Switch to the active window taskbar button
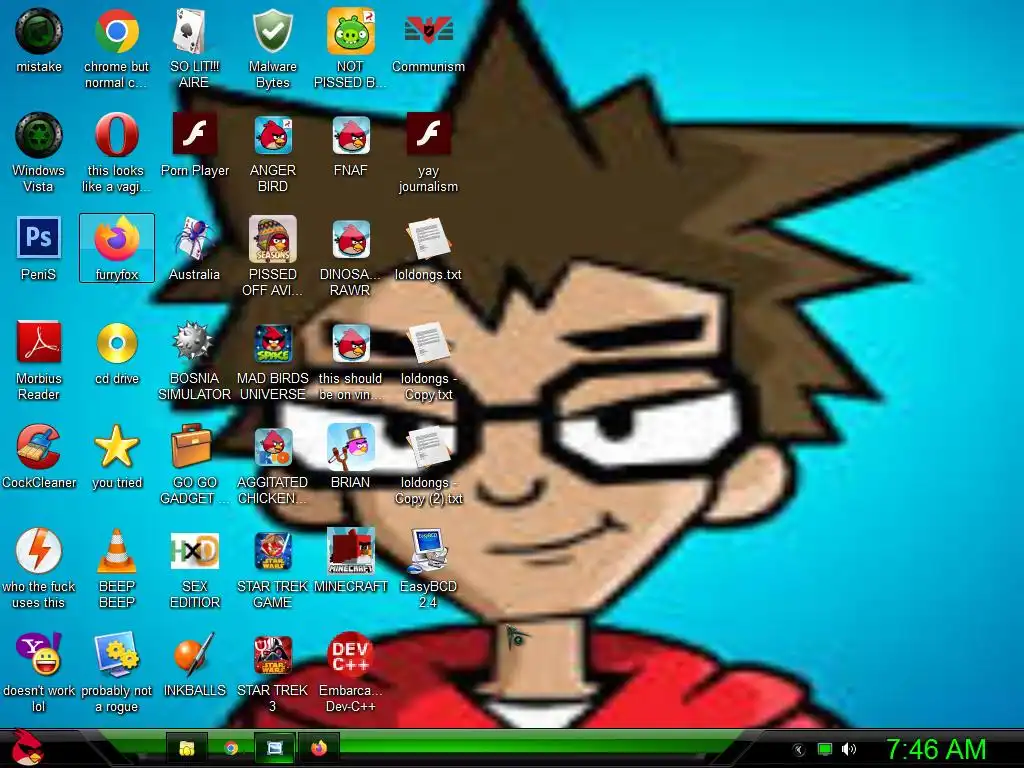The width and height of the screenshot is (1024, 768). coord(275,748)
